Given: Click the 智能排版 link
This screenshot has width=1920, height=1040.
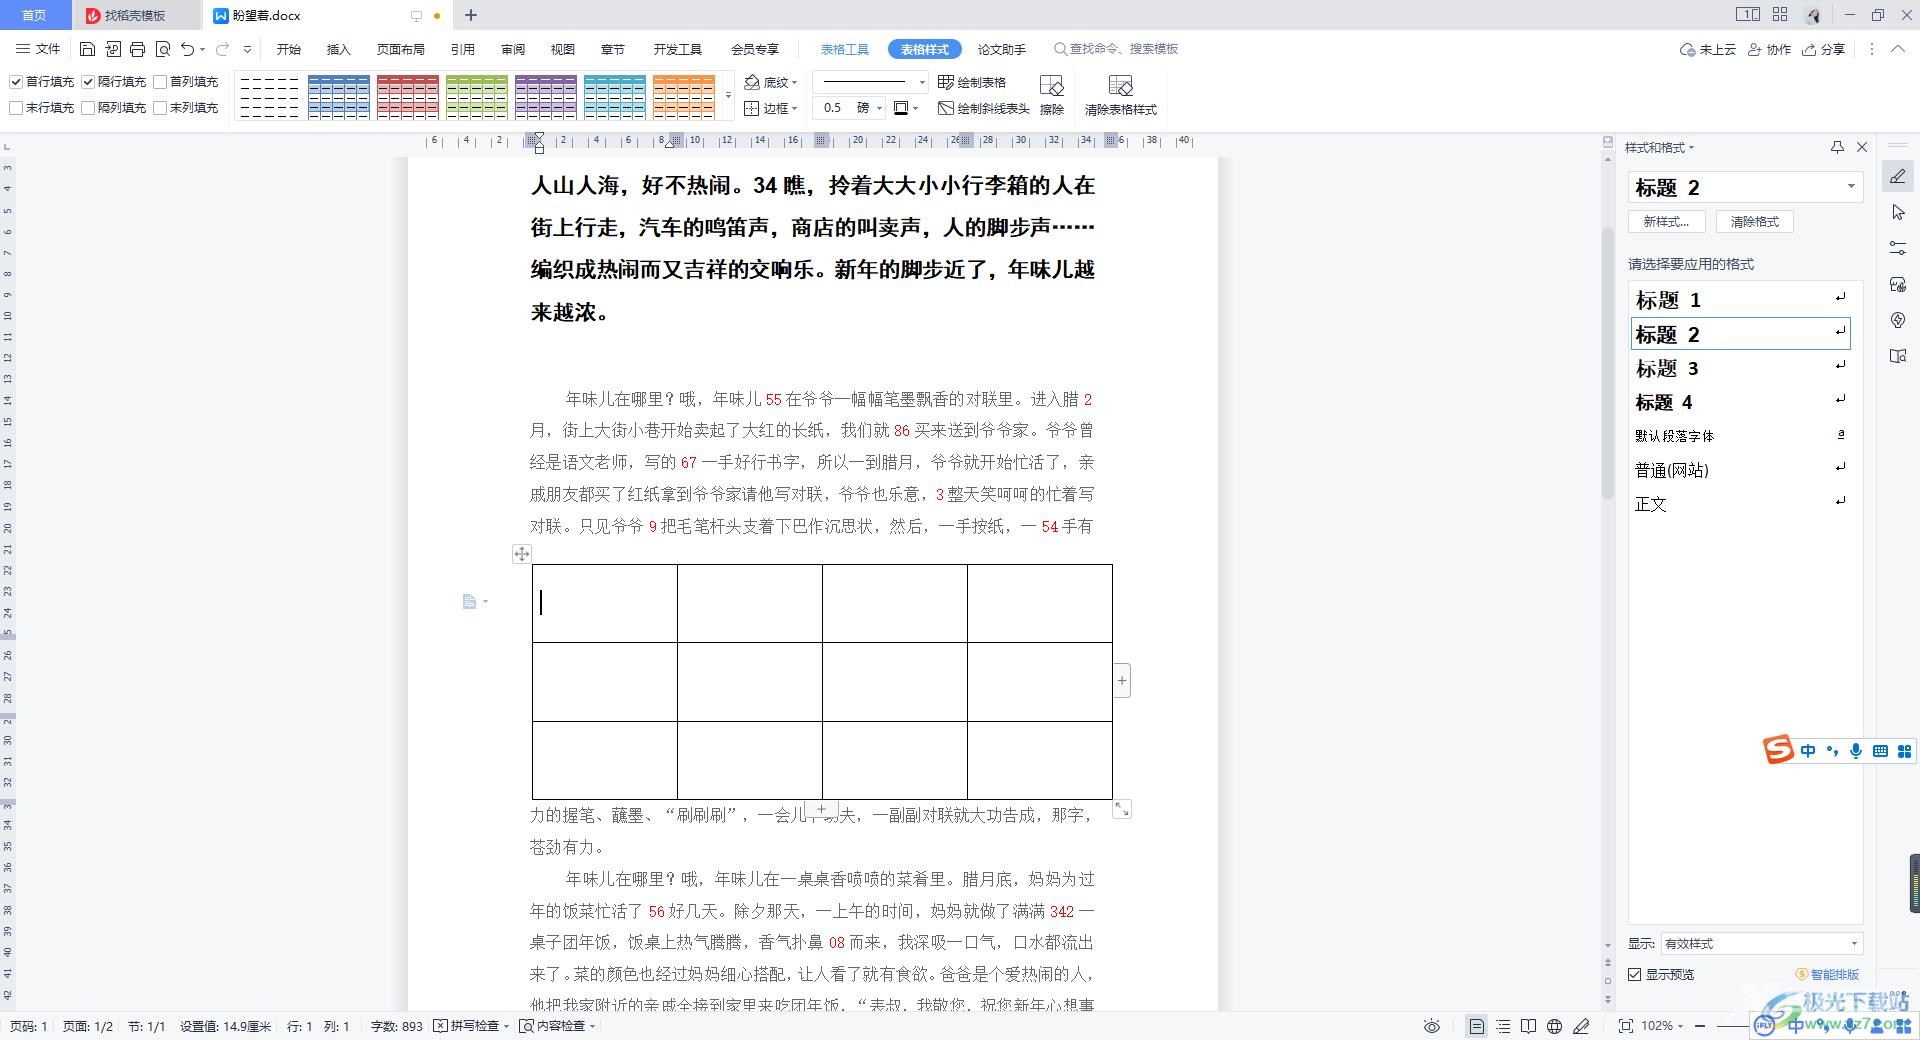Looking at the screenshot, I should click(x=1828, y=974).
